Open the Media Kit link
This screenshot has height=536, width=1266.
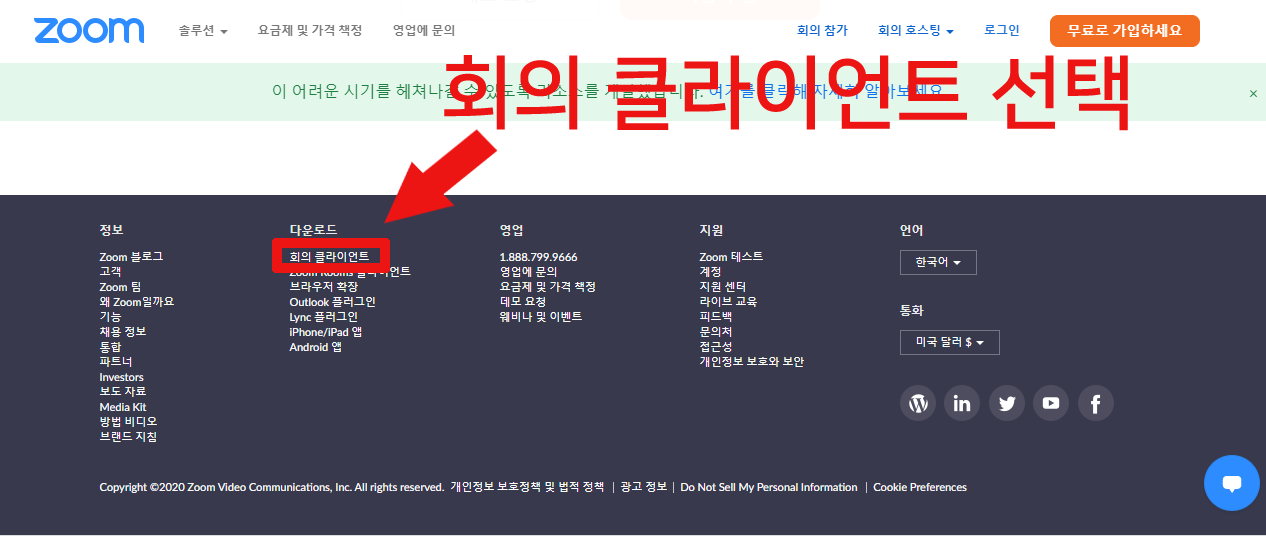pos(123,407)
